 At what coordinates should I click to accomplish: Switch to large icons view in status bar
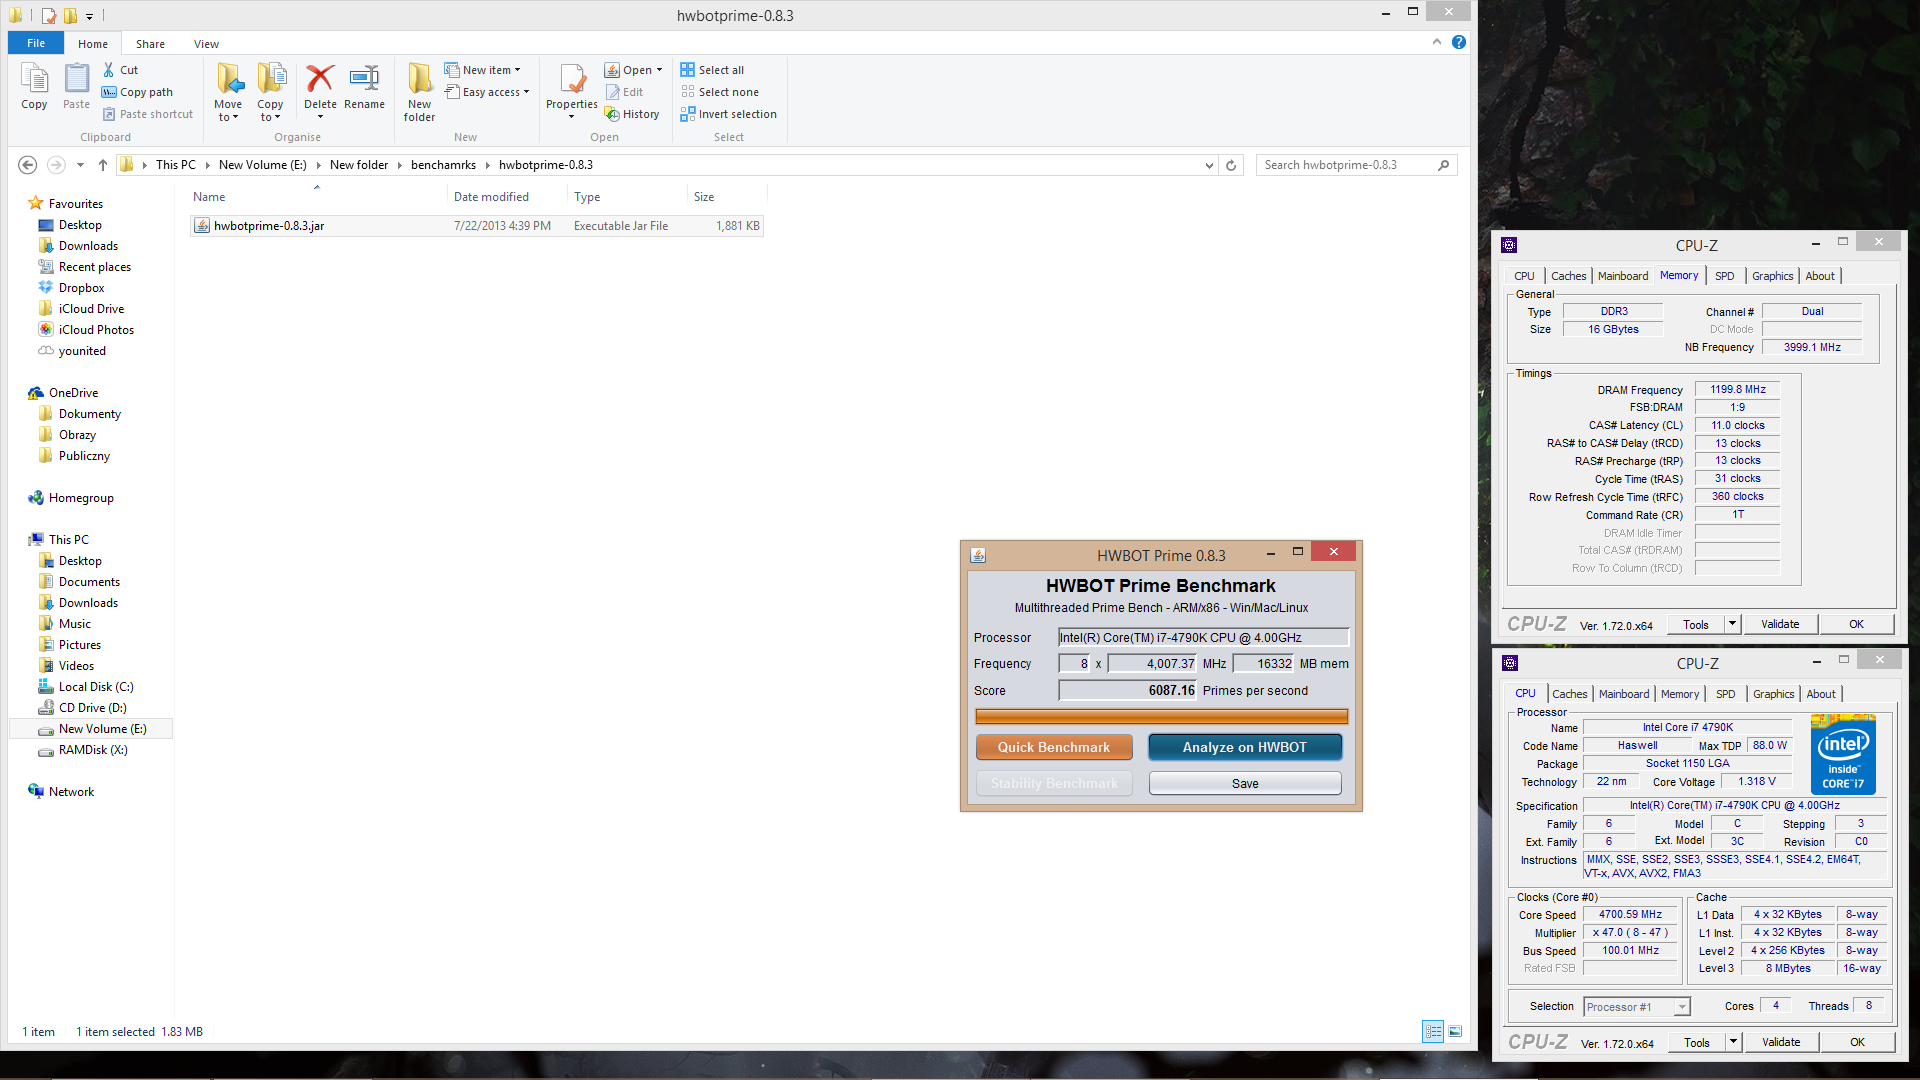1455,1031
